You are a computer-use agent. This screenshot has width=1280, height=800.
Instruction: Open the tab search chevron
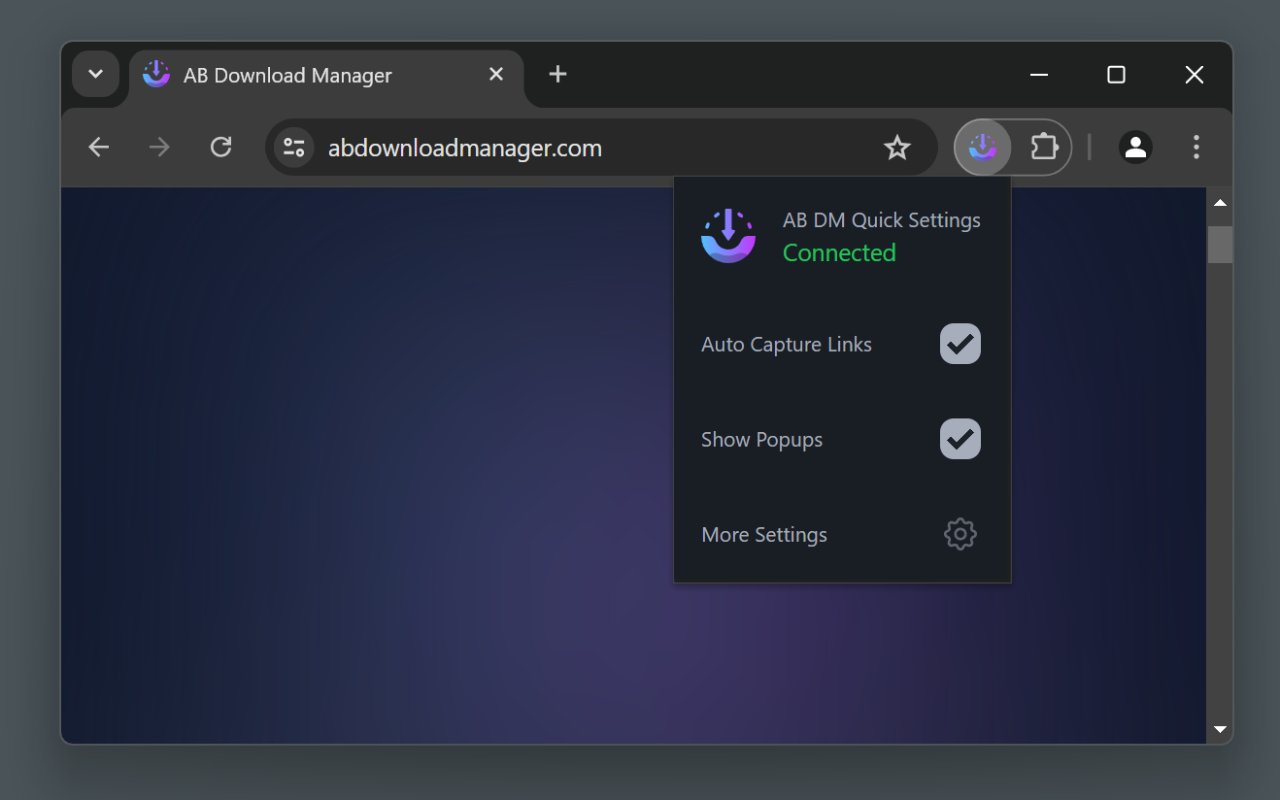click(95, 74)
